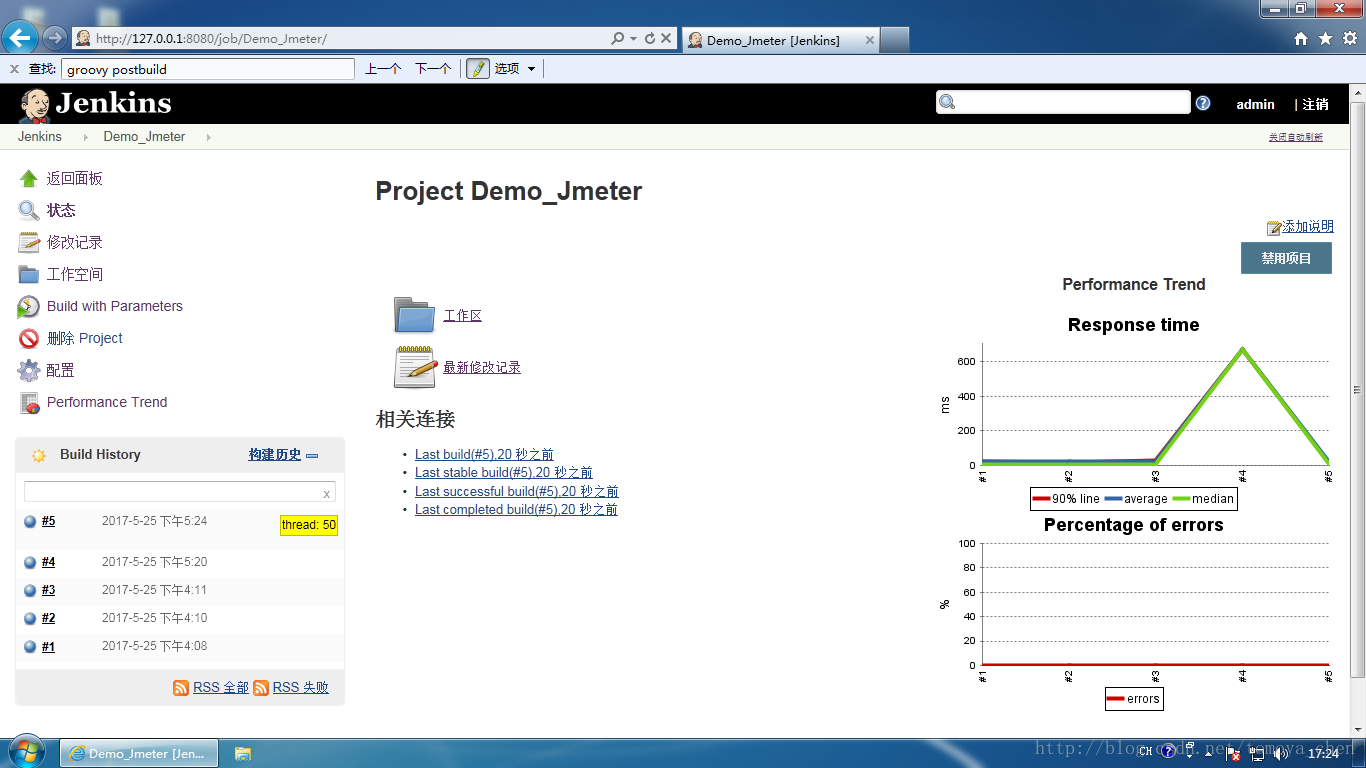Click the notepad-with-pencil icon next to 最新修改记录

415,367
